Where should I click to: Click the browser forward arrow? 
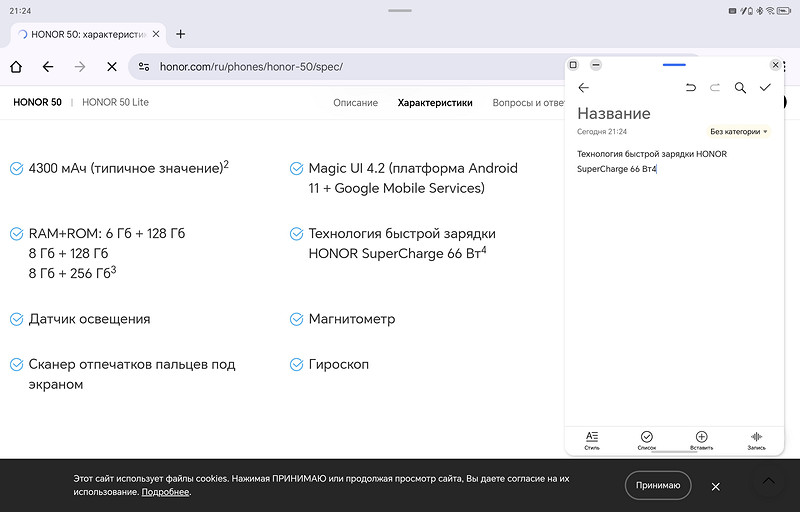point(80,67)
